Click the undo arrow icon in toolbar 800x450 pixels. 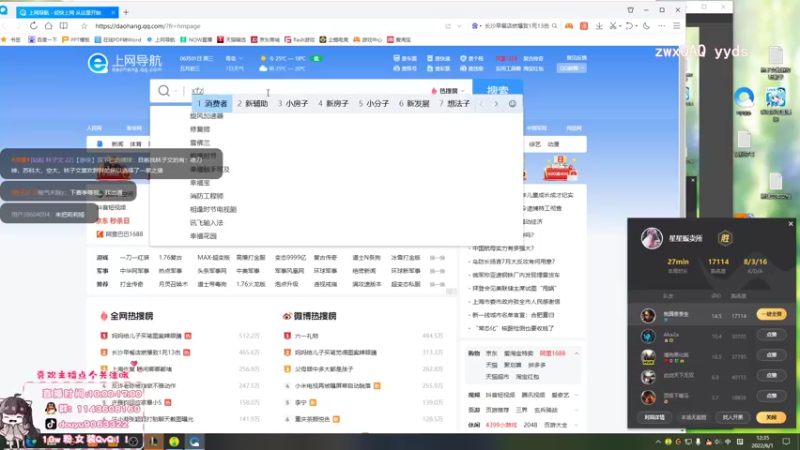pyautogui.click(x=630, y=26)
